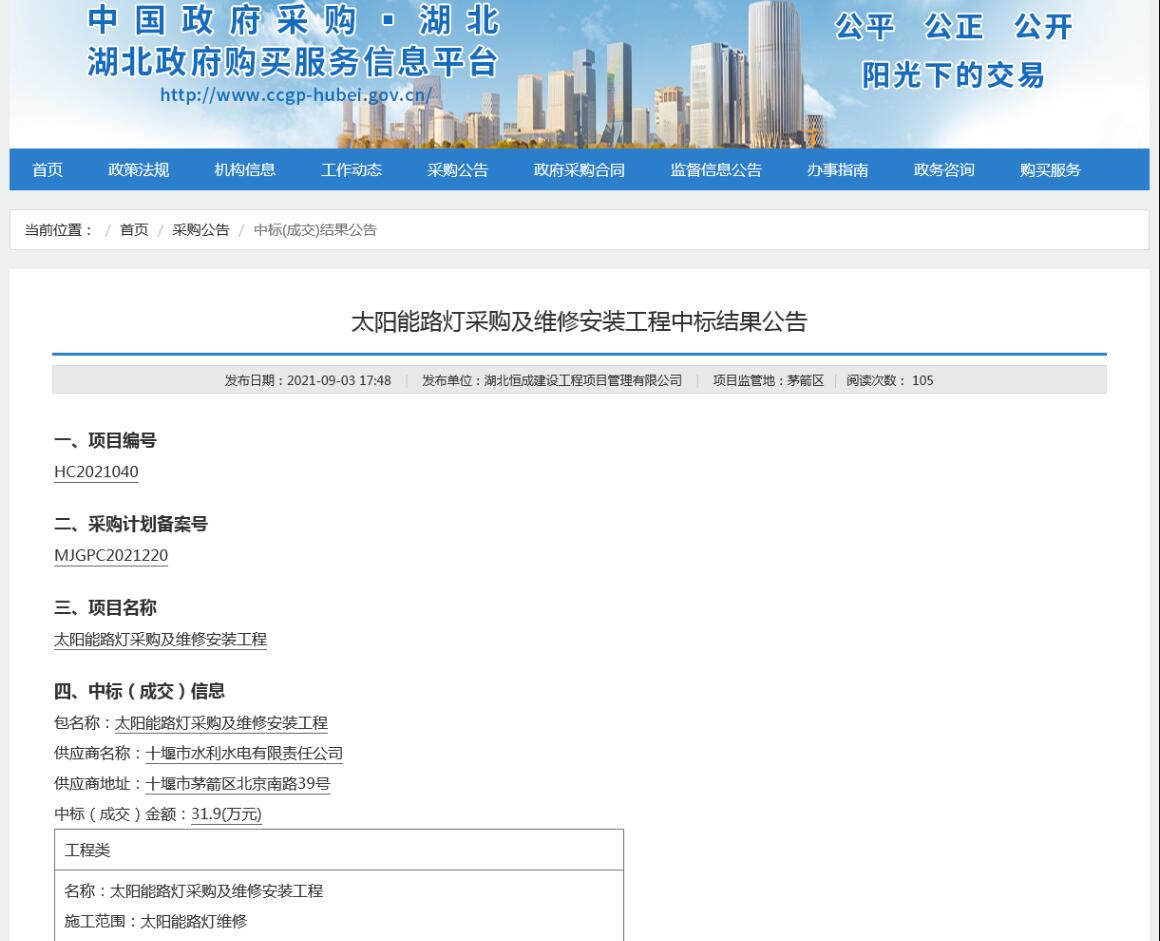
Task: Click the ccgp-hubei.gov.cn URL in the banner
Action: click(x=296, y=95)
